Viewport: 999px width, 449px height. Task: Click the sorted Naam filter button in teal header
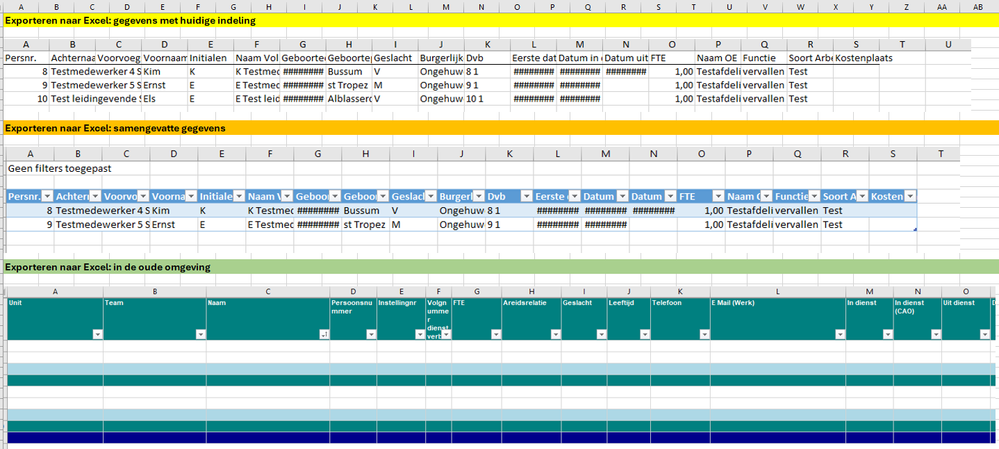(324, 334)
